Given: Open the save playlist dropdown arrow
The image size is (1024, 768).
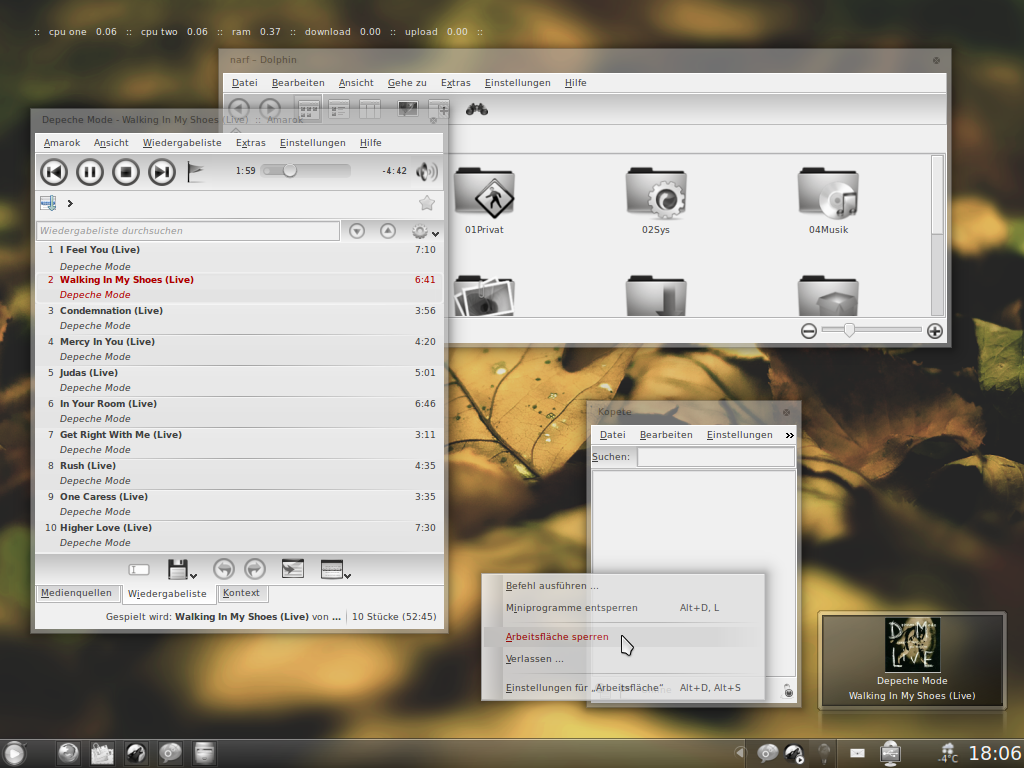Looking at the screenshot, I should pyautogui.click(x=193, y=576).
